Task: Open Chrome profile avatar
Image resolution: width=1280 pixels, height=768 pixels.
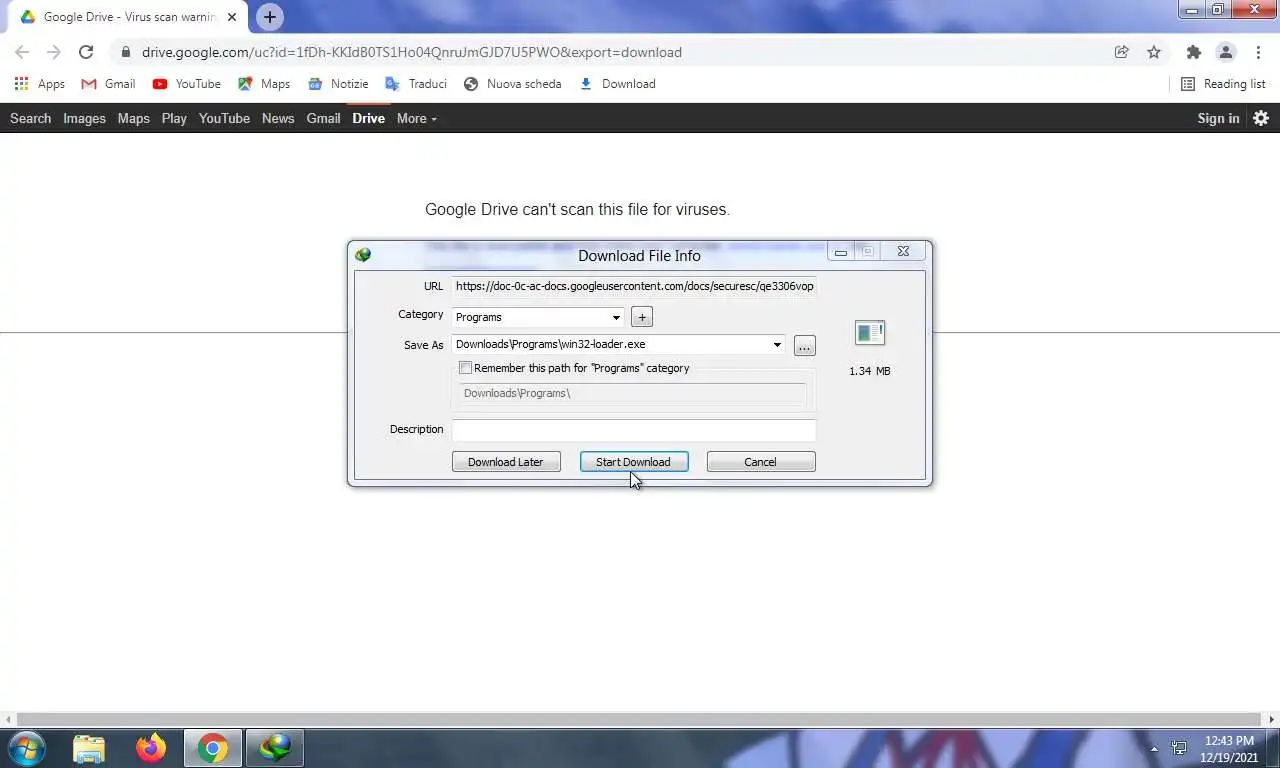Action: (x=1225, y=52)
